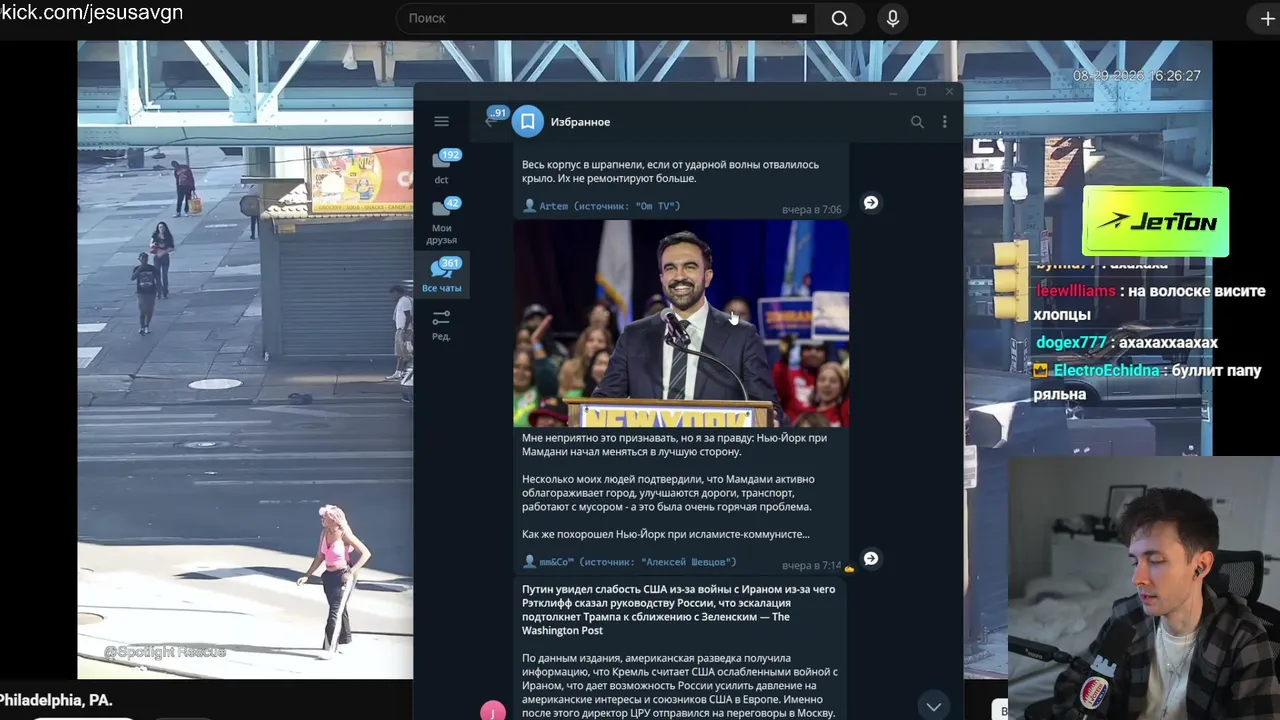1280x720 pixels.
Task: Click the paragraph starting 'Несколько моих людей'
Action: click(668, 493)
